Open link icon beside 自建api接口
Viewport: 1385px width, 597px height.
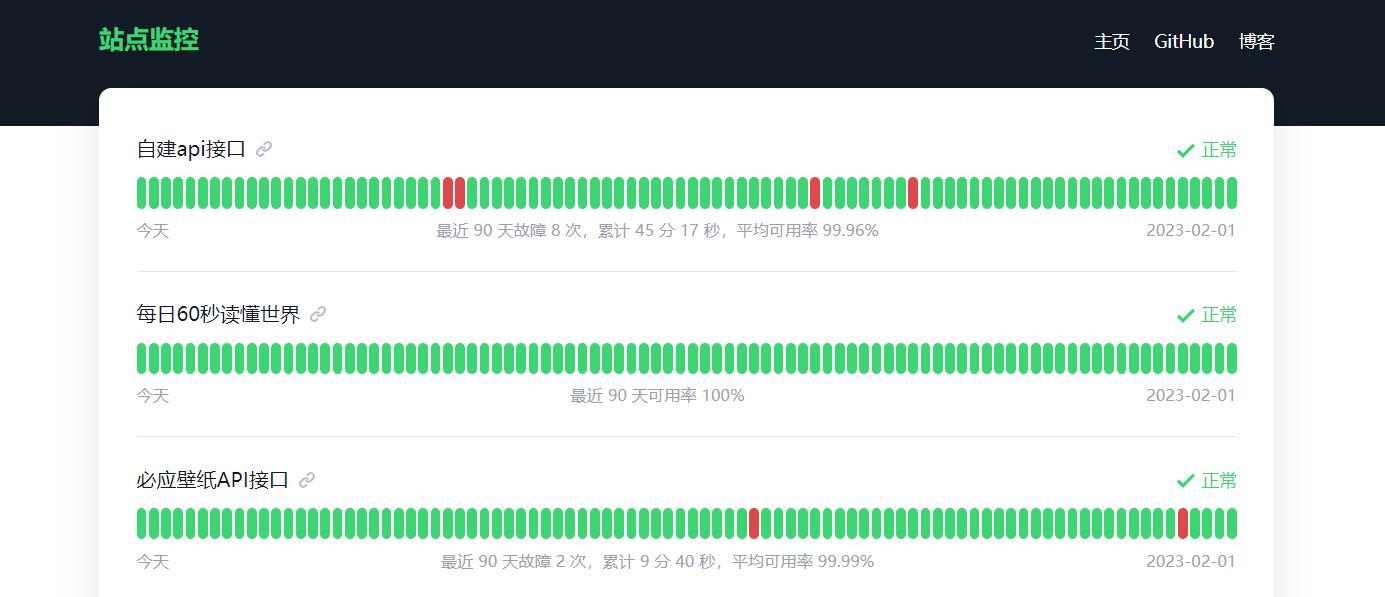click(264, 149)
